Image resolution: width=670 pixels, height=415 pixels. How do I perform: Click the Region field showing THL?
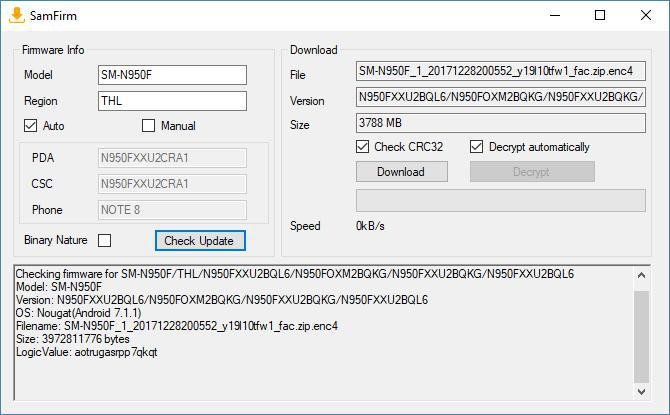tap(172, 101)
